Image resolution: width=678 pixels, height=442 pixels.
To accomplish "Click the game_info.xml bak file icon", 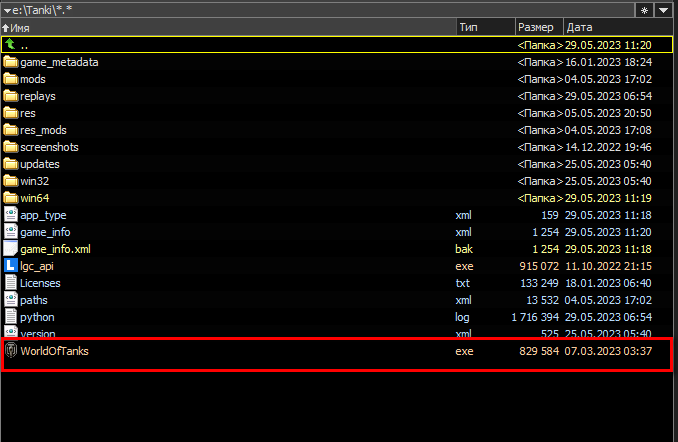I will (10, 249).
